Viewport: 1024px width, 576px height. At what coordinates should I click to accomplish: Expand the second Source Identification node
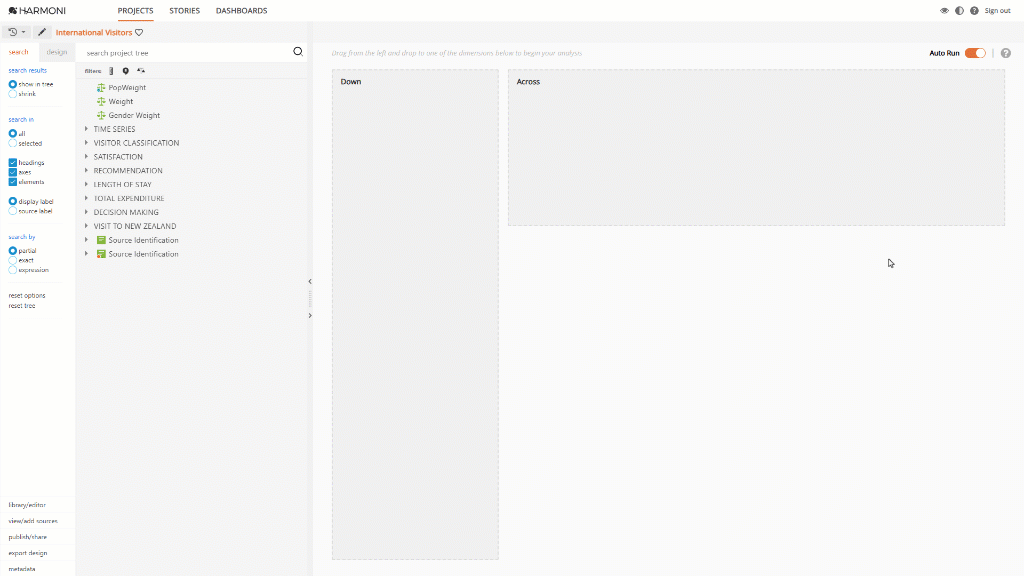click(x=86, y=253)
